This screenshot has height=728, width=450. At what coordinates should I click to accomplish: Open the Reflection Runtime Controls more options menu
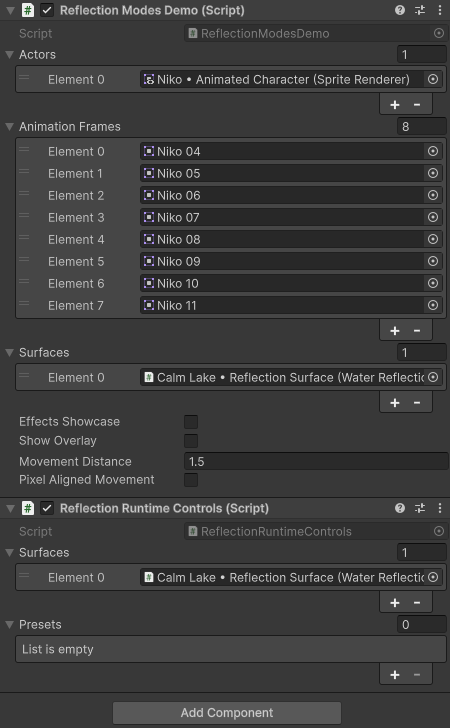click(x=439, y=508)
